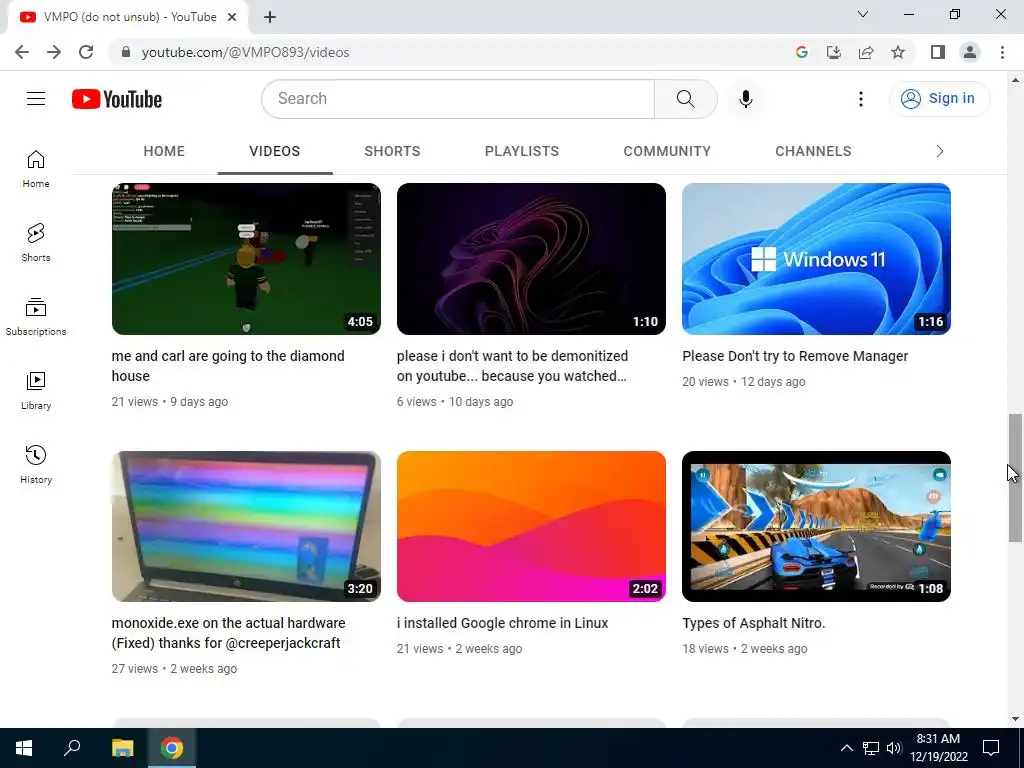Viewport: 1024px width, 768px height.
Task: Open diamond house video thumbnail
Action: (x=246, y=259)
